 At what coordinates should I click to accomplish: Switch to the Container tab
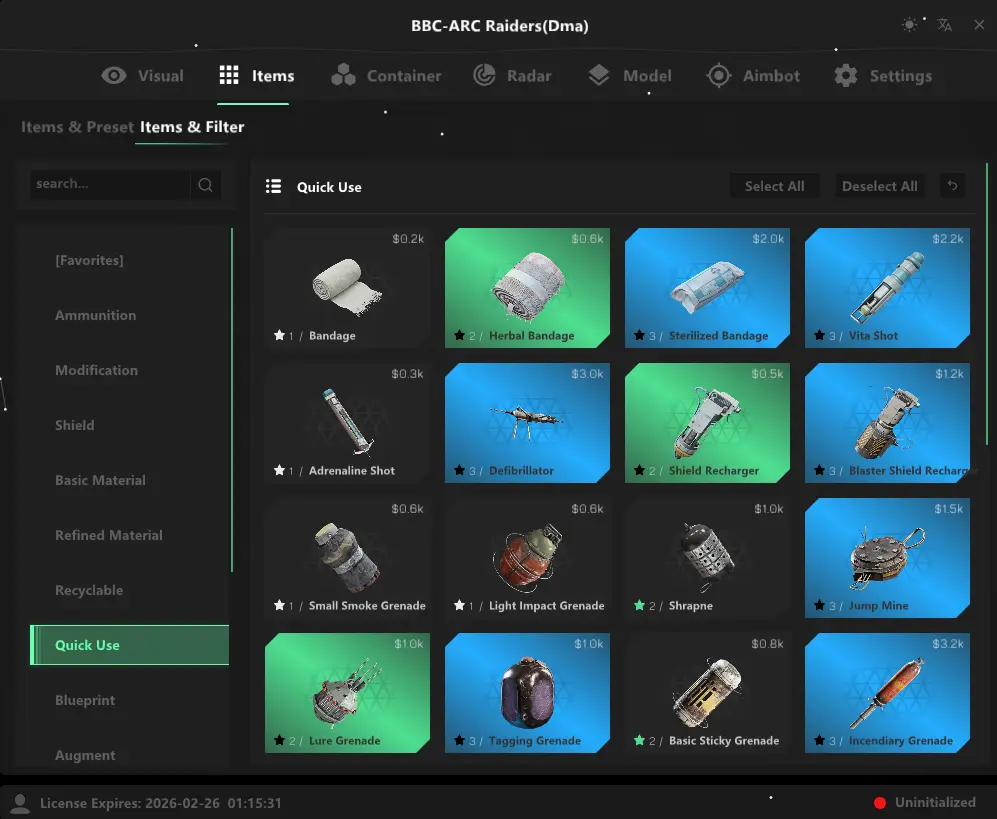tap(388, 75)
